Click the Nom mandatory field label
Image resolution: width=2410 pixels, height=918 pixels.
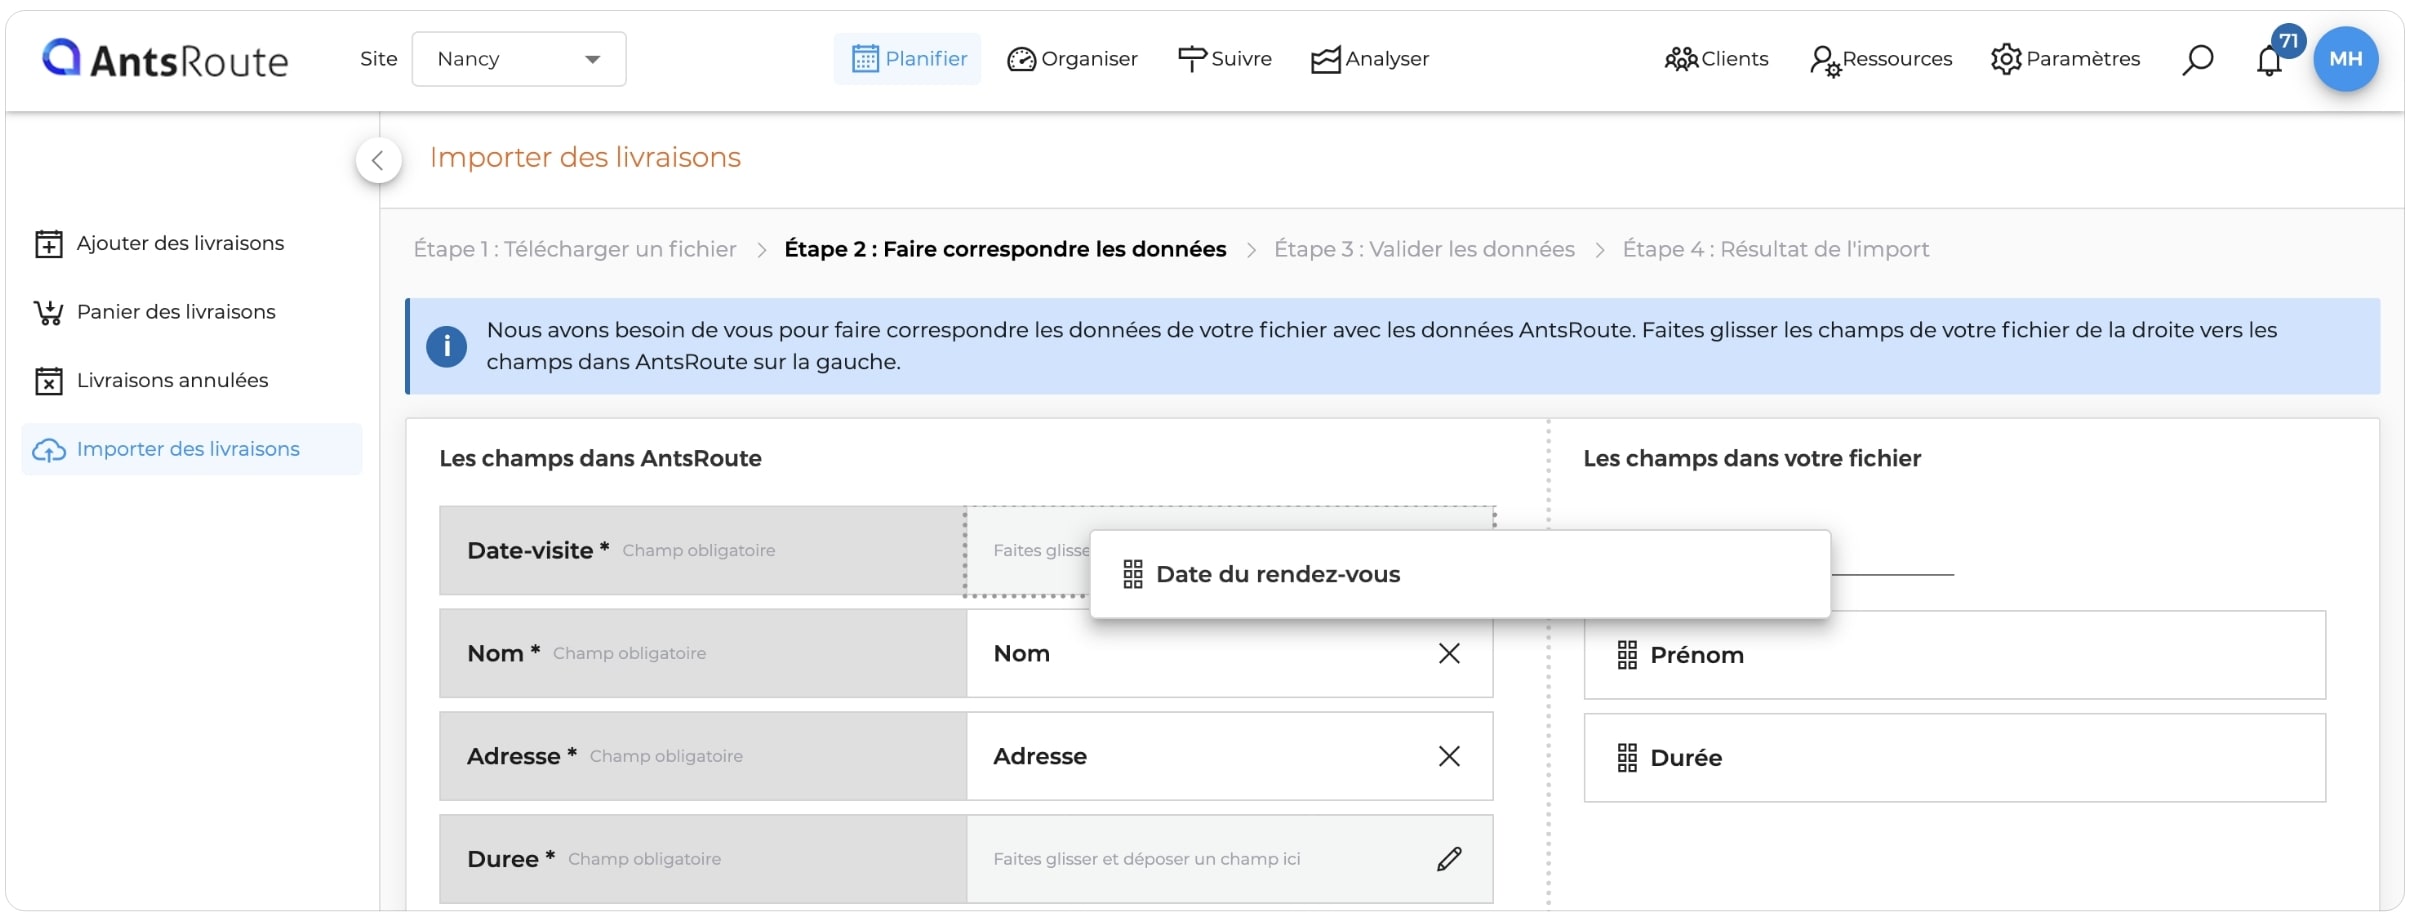tap(703, 653)
